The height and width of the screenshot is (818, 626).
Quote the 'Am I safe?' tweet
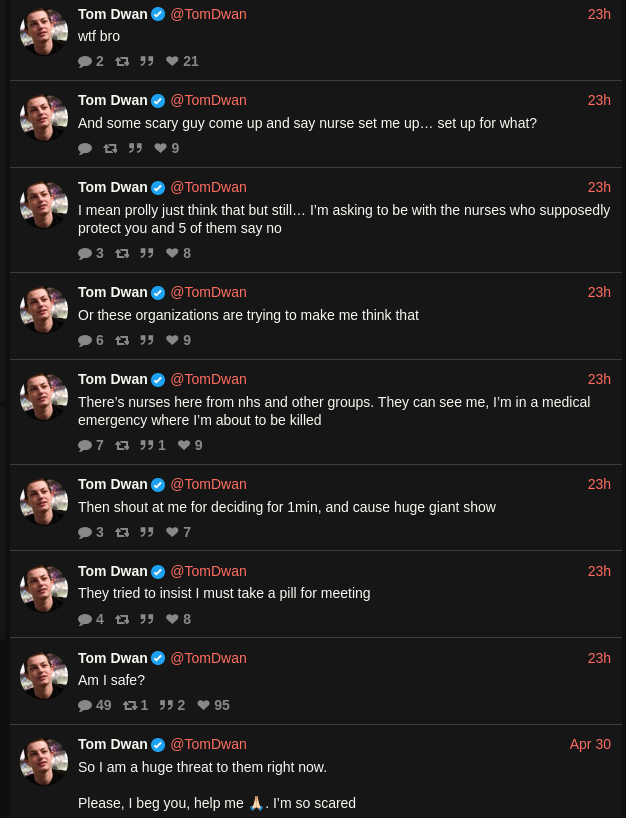coord(166,705)
